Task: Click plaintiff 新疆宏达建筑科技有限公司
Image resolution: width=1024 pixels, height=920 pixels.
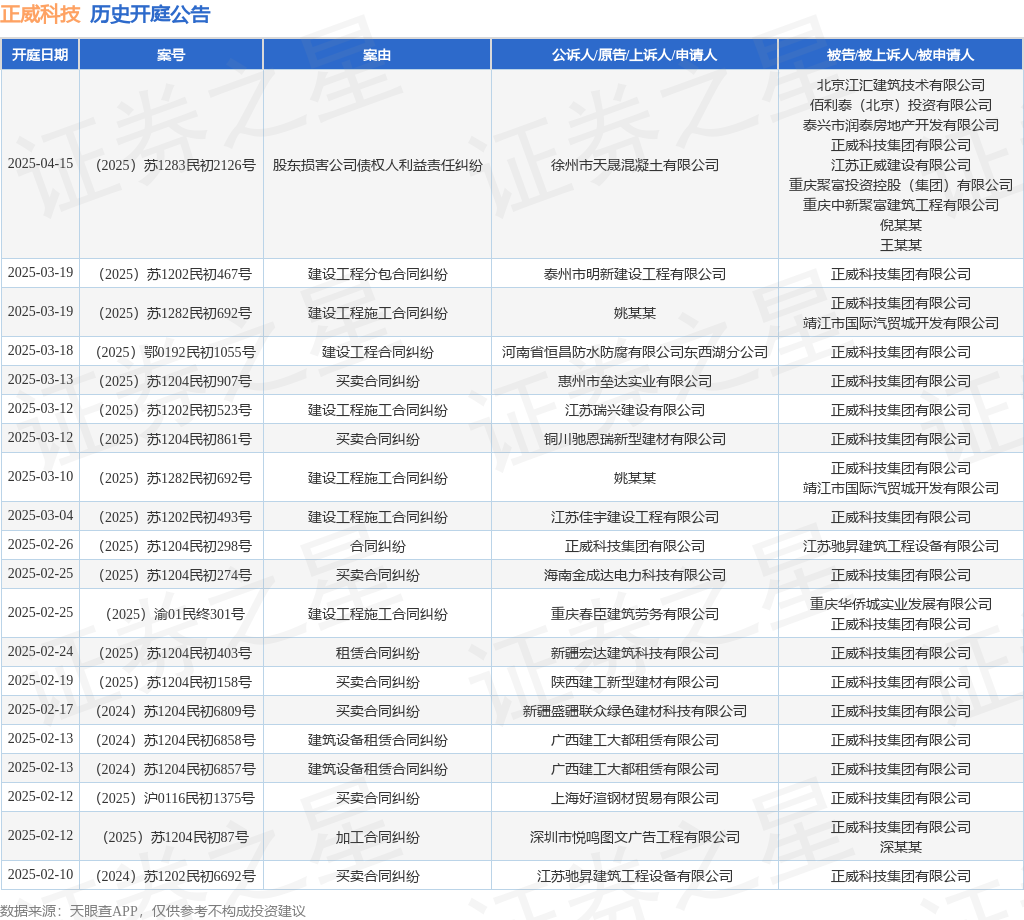Action: point(634,654)
